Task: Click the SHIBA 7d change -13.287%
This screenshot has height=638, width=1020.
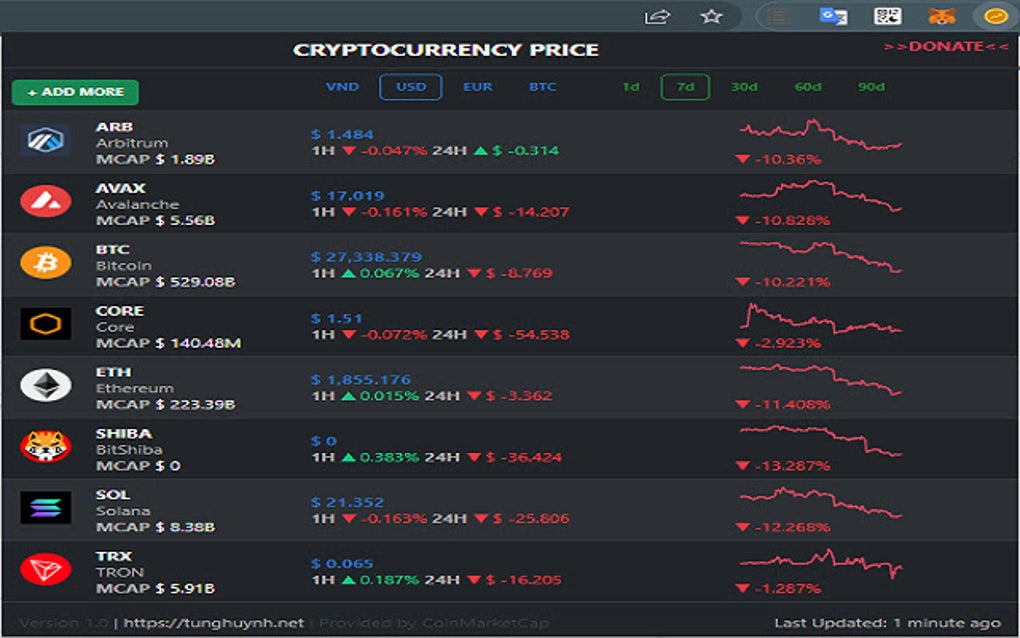Action: (783, 466)
